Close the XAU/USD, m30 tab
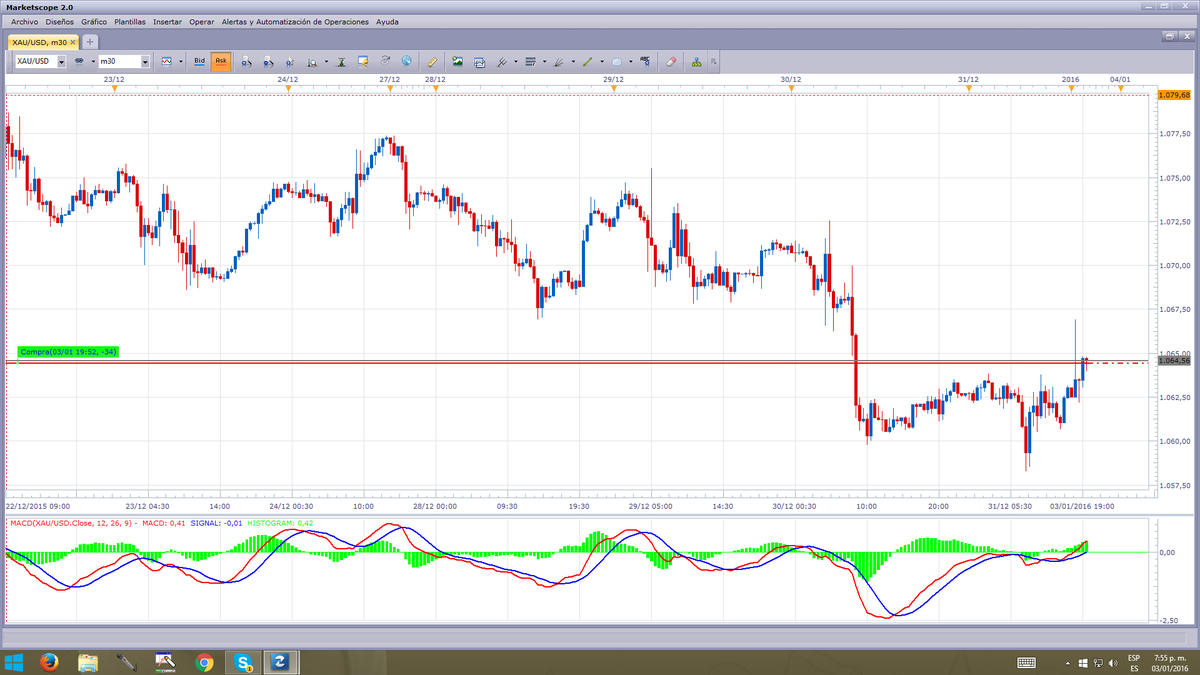 pyautogui.click(x=74, y=42)
